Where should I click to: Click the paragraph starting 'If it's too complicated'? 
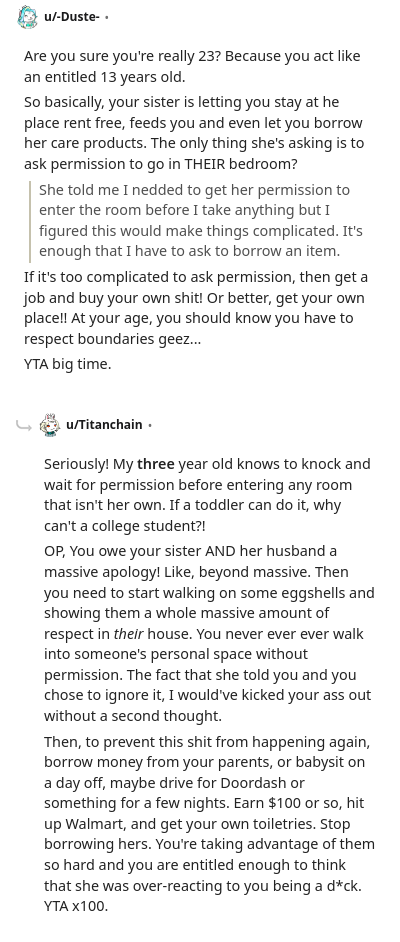pos(196,308)
